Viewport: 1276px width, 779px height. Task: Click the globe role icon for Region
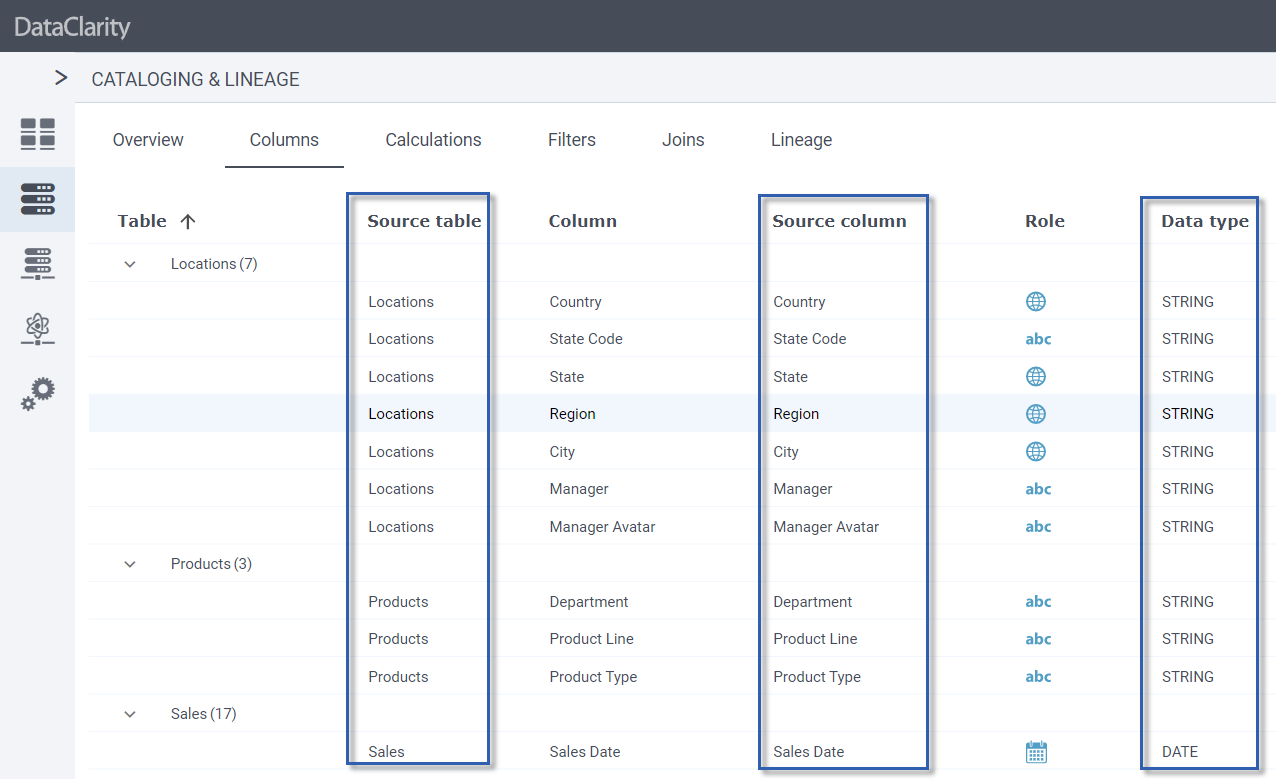1036,414
